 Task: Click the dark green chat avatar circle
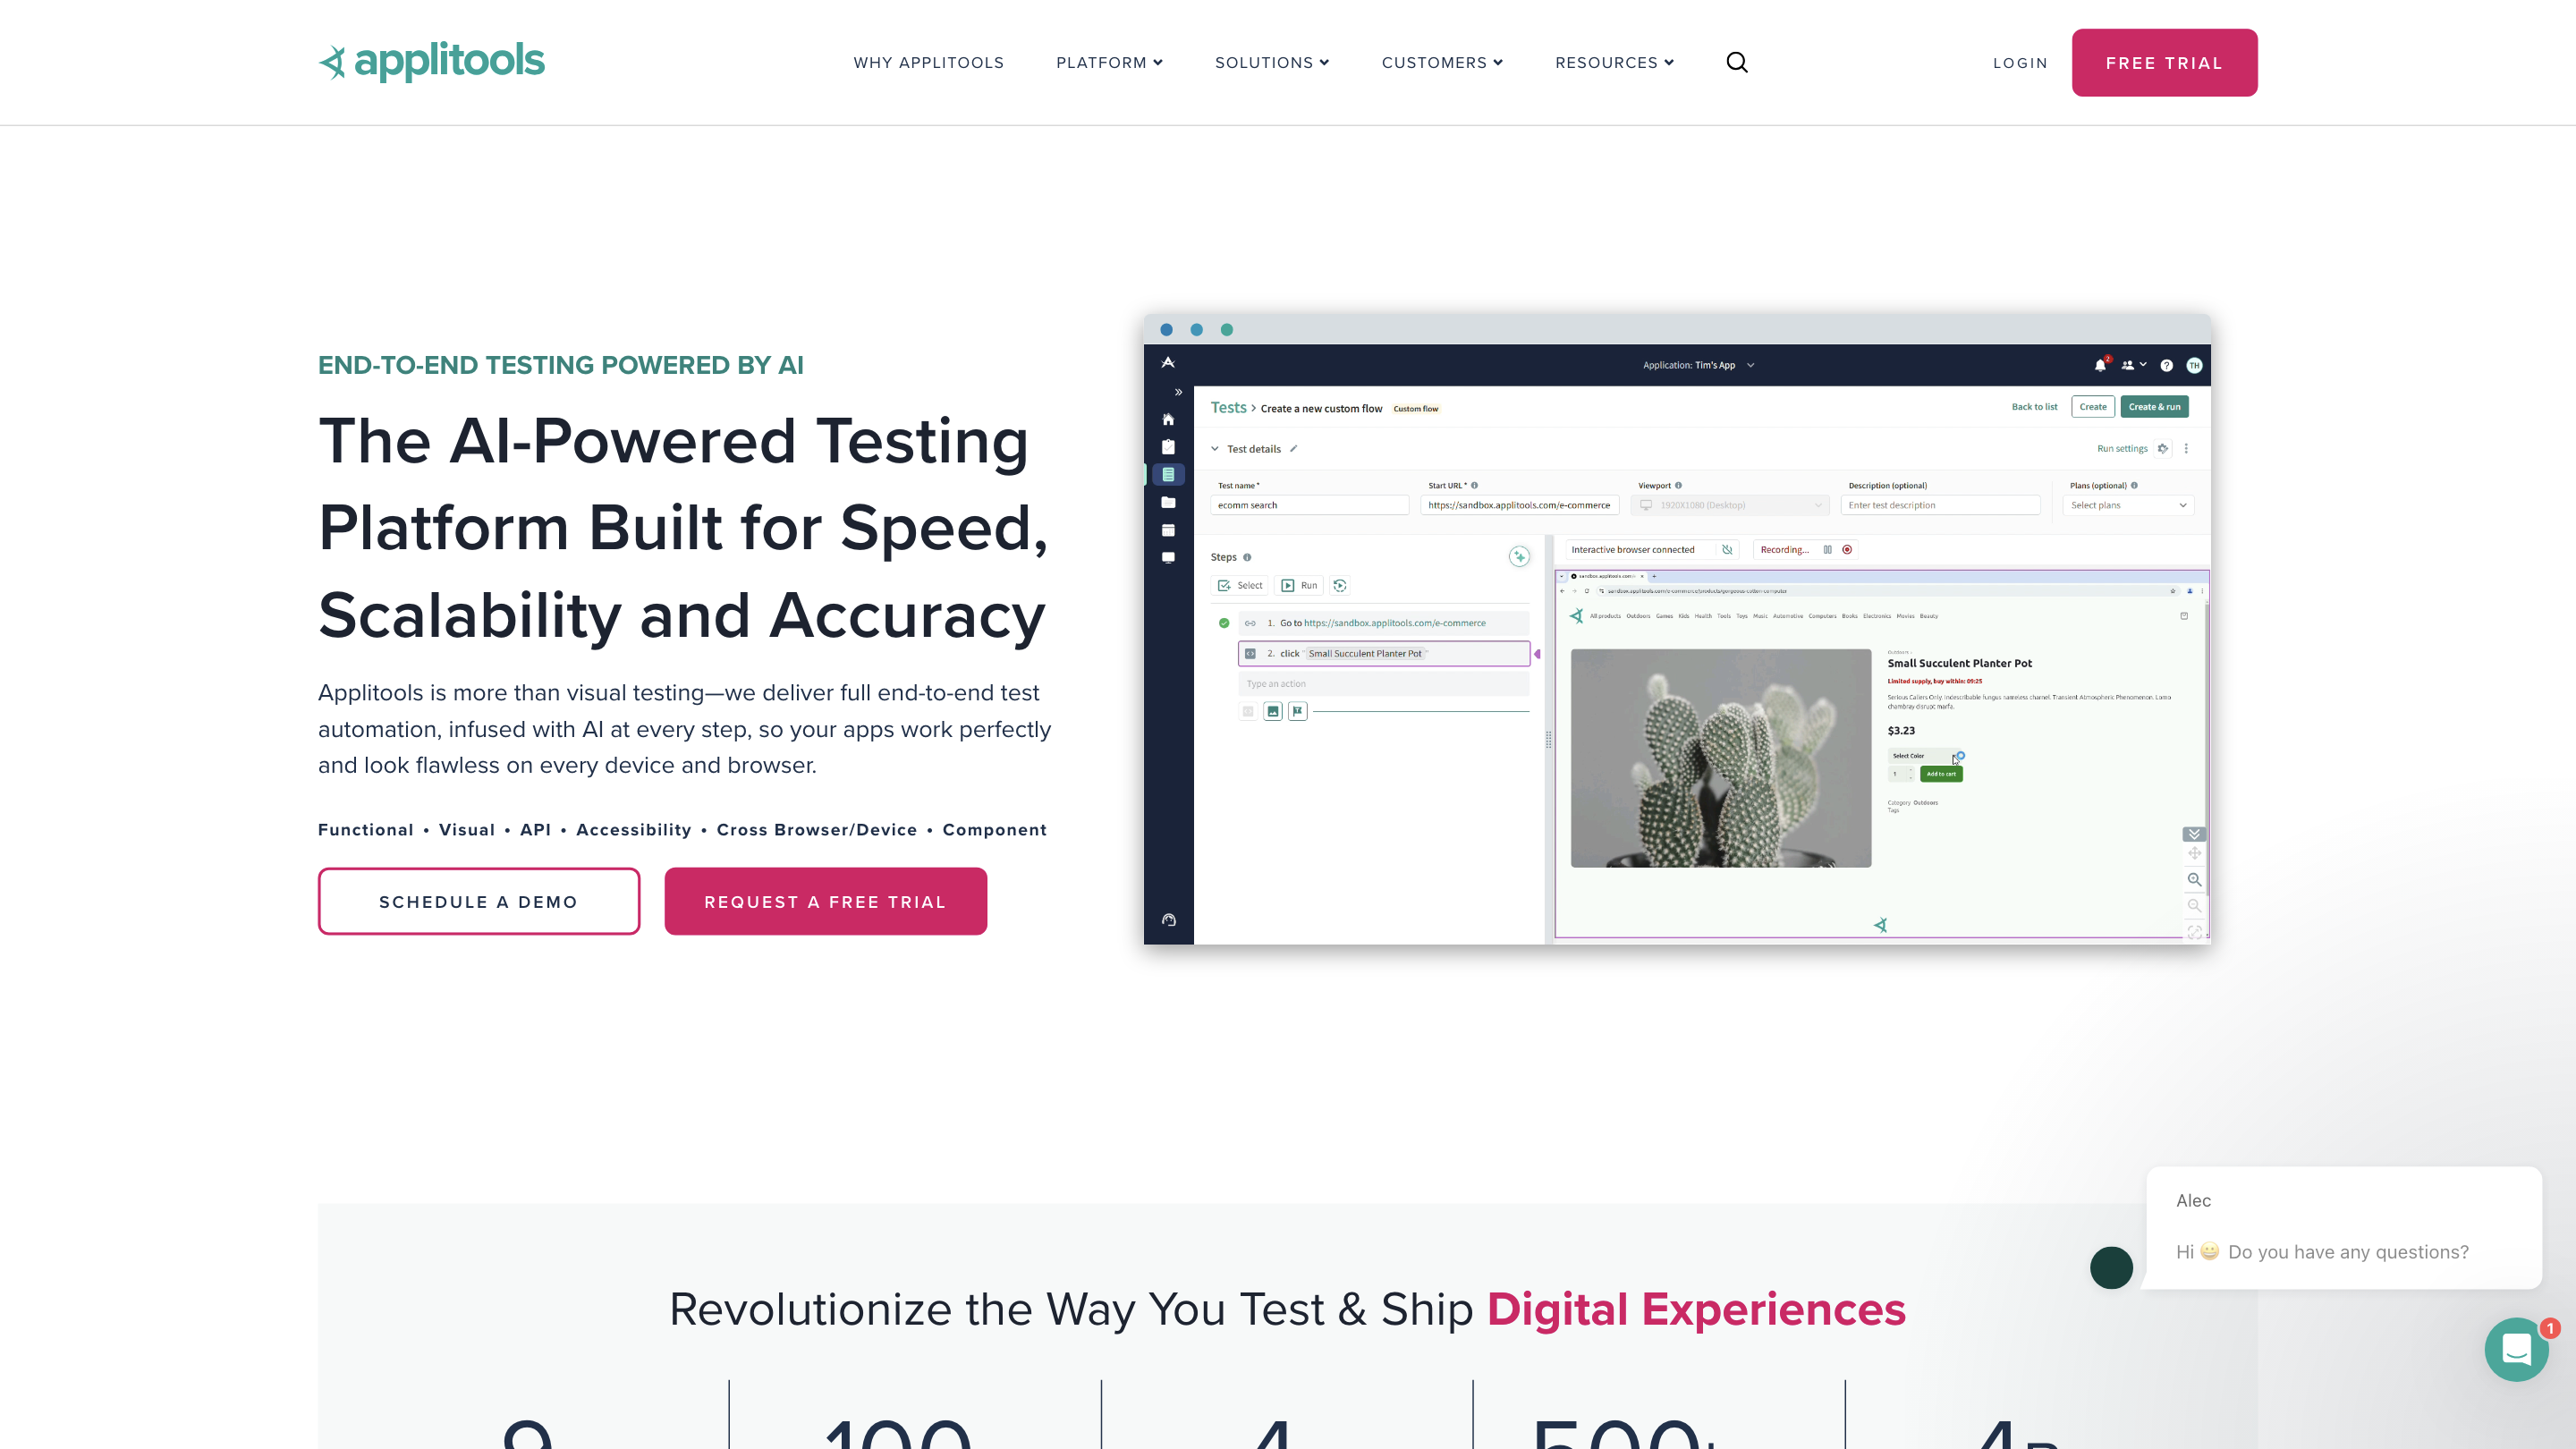coord(2111,1267)
